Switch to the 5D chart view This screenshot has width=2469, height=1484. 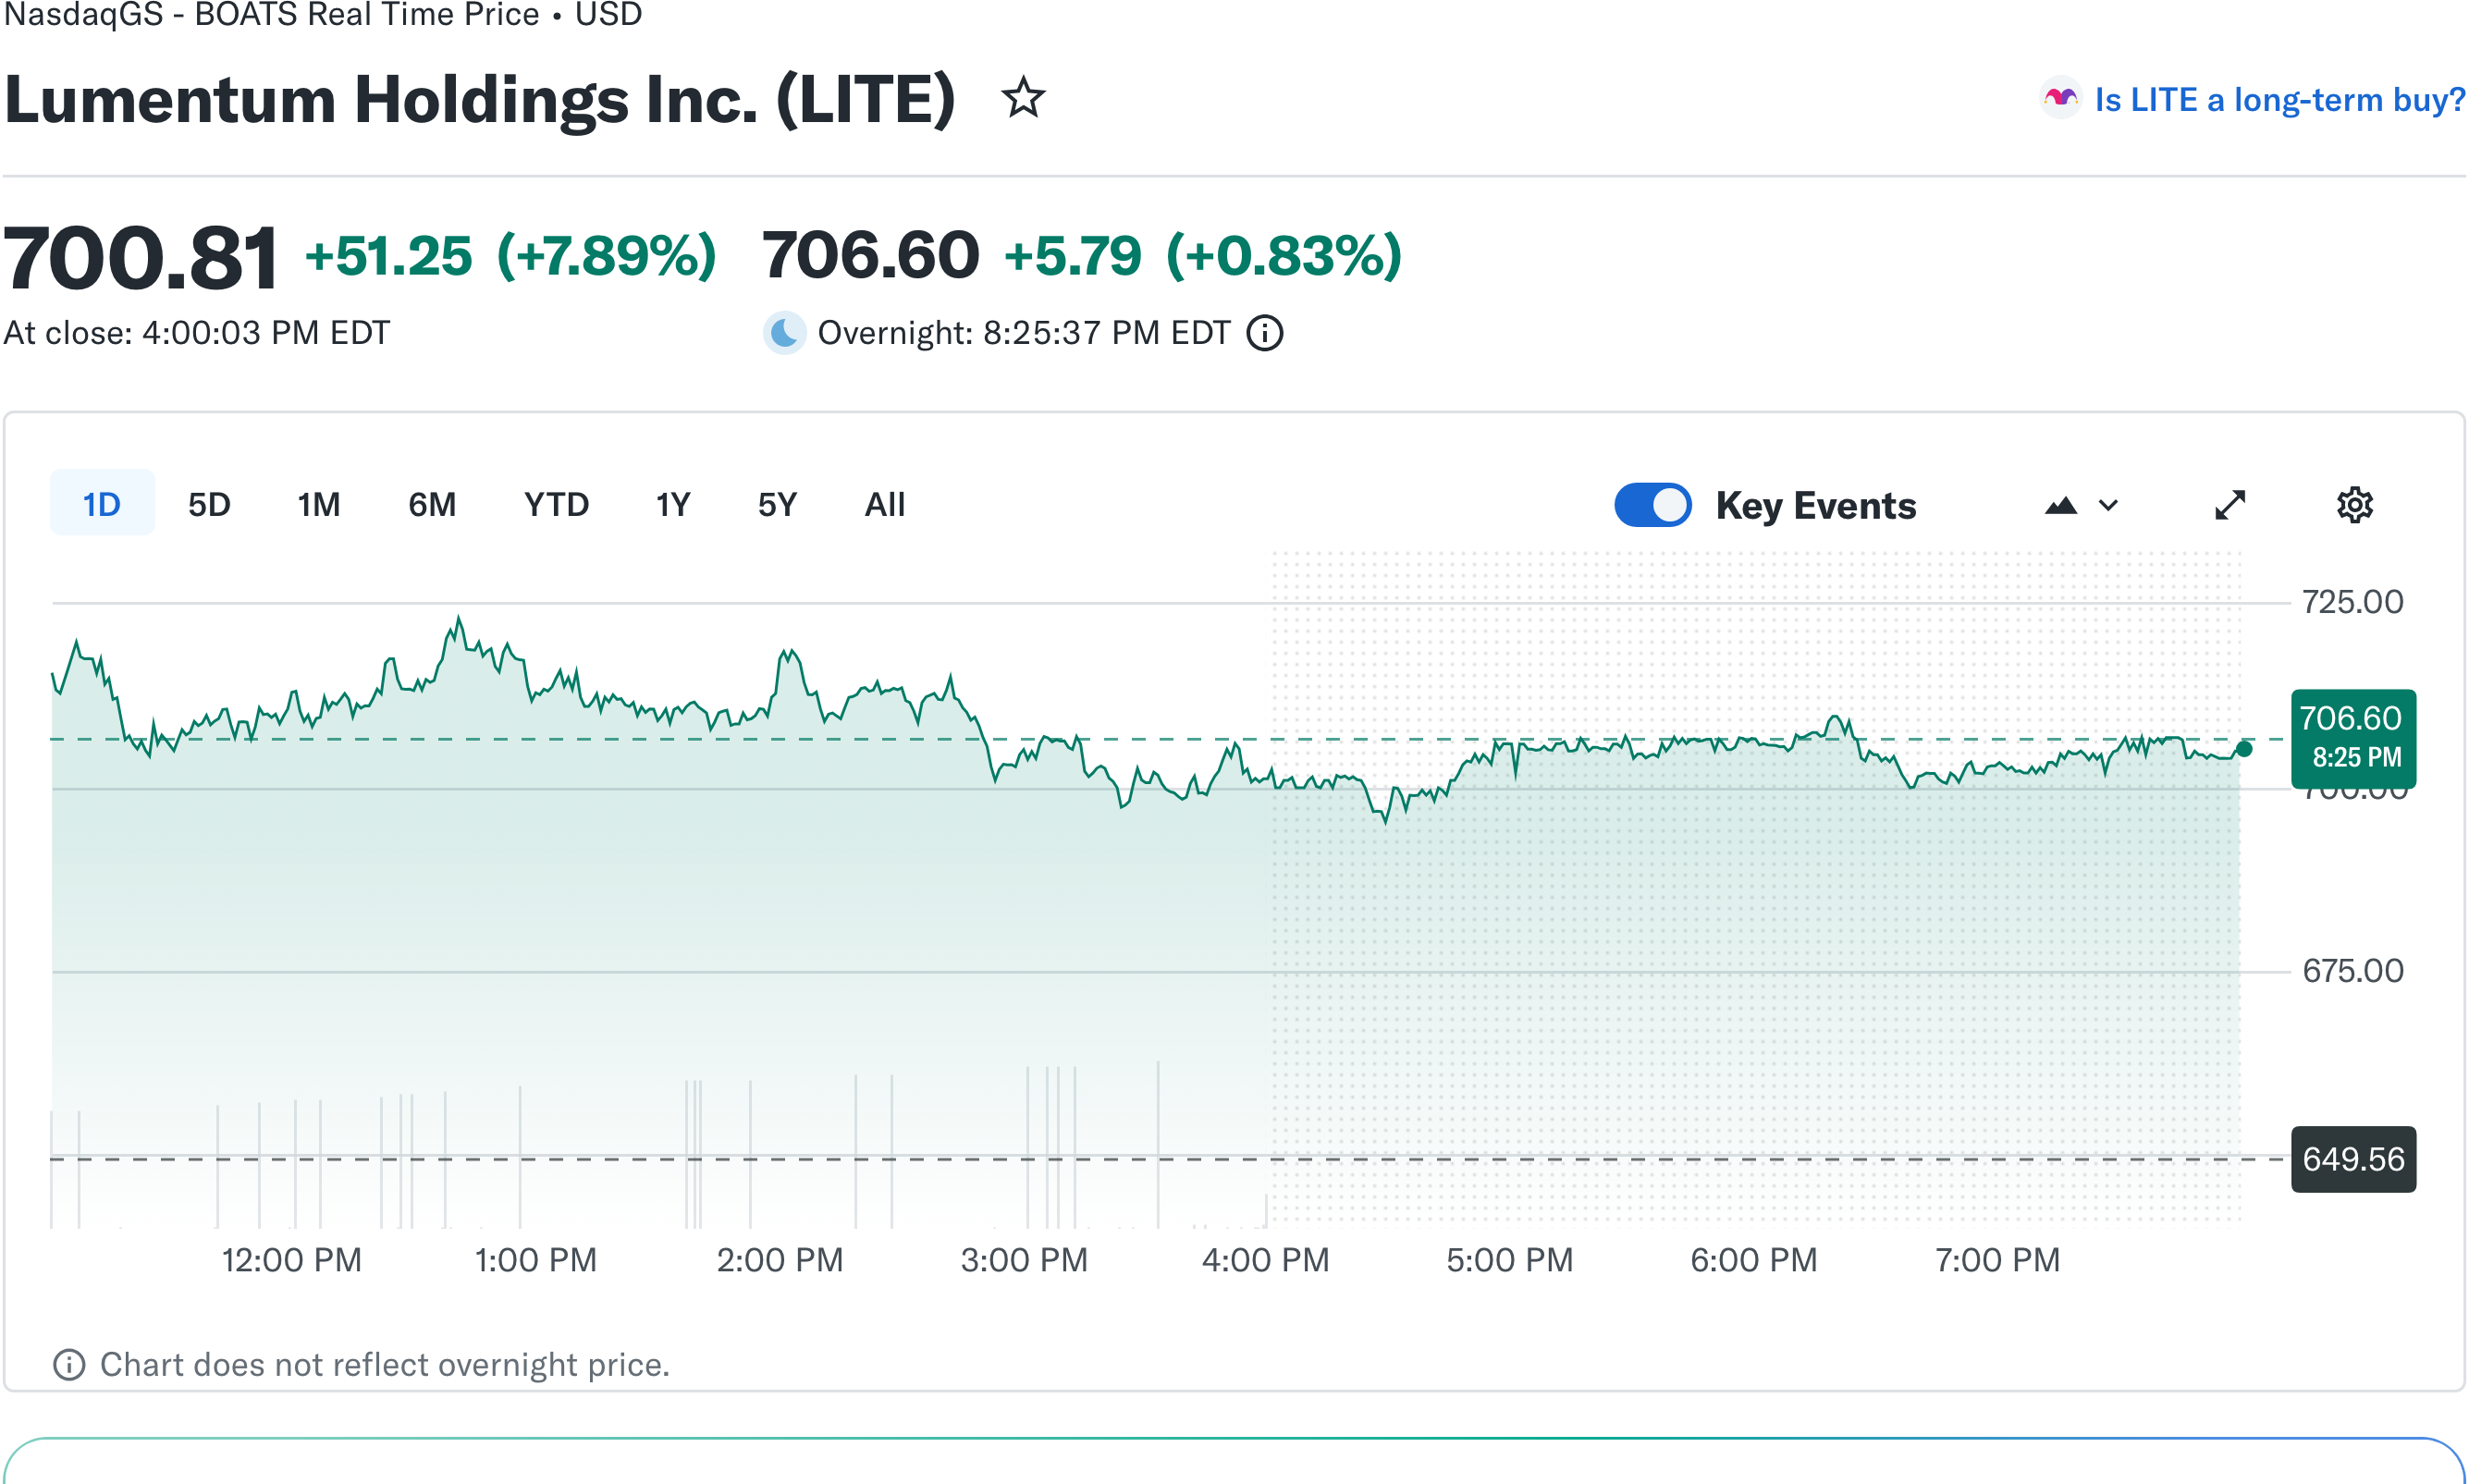pos(208,504)
